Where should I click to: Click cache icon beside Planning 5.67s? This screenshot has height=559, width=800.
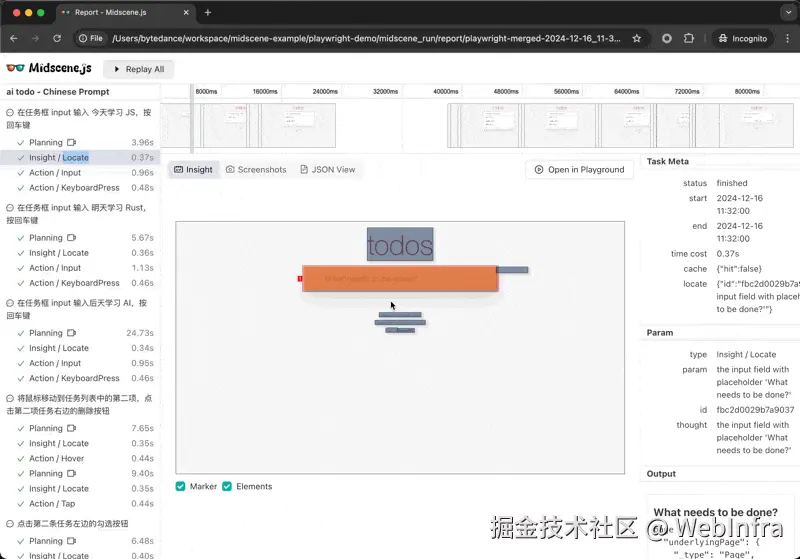(x=71, y=238)
